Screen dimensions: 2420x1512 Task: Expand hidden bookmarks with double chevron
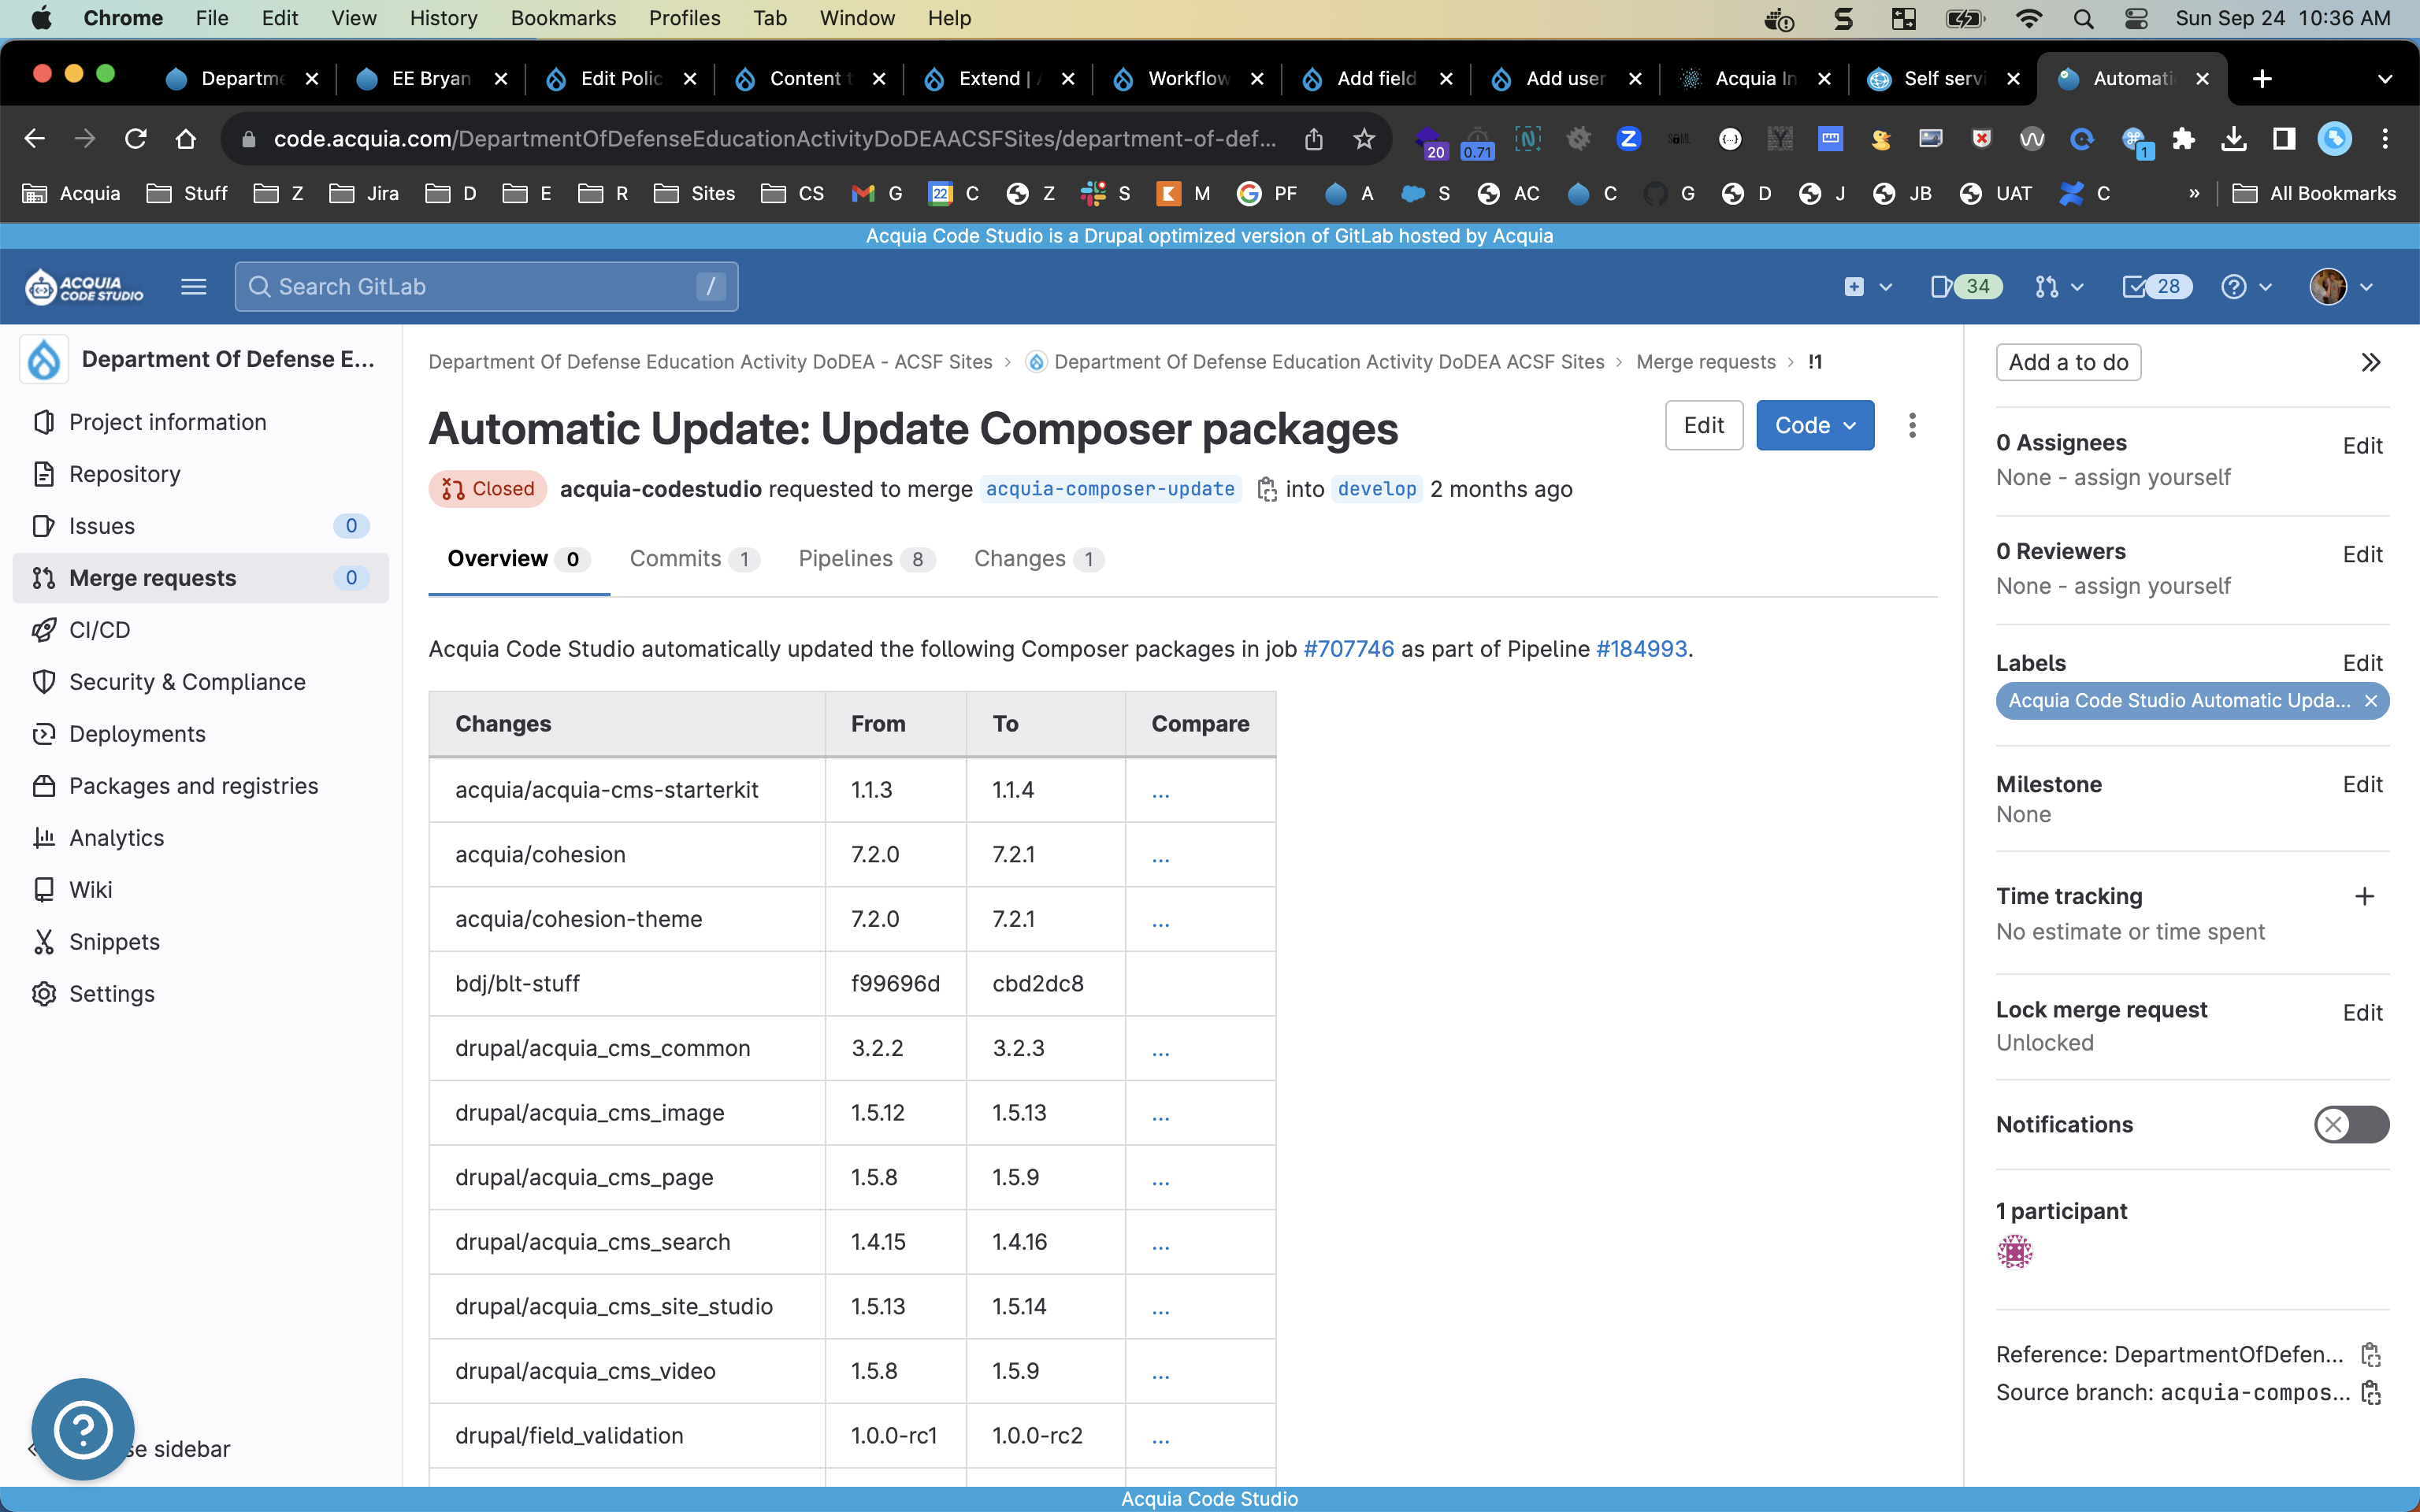point(2194,193)
